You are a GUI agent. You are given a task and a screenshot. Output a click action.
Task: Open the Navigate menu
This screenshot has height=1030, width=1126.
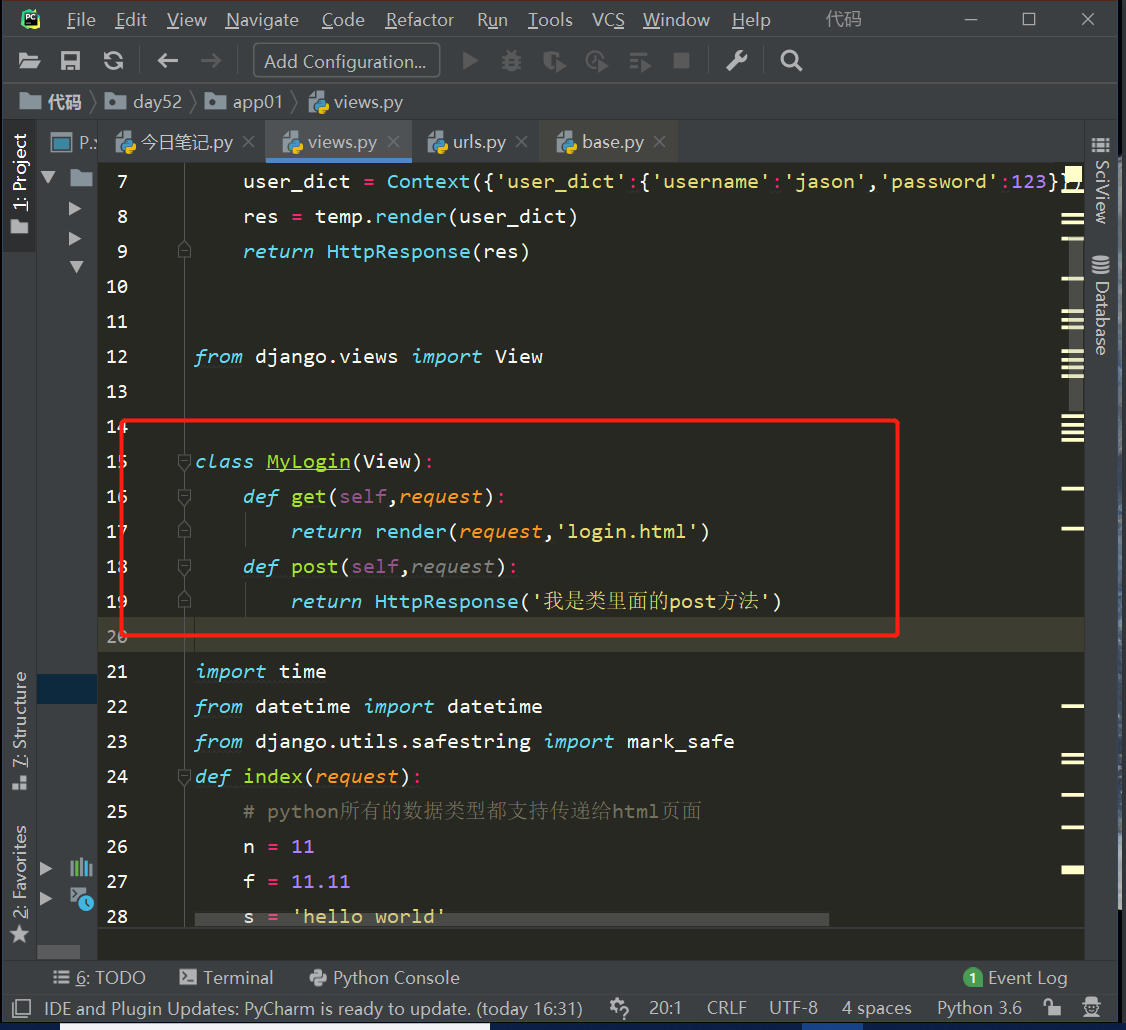[262, 20]
